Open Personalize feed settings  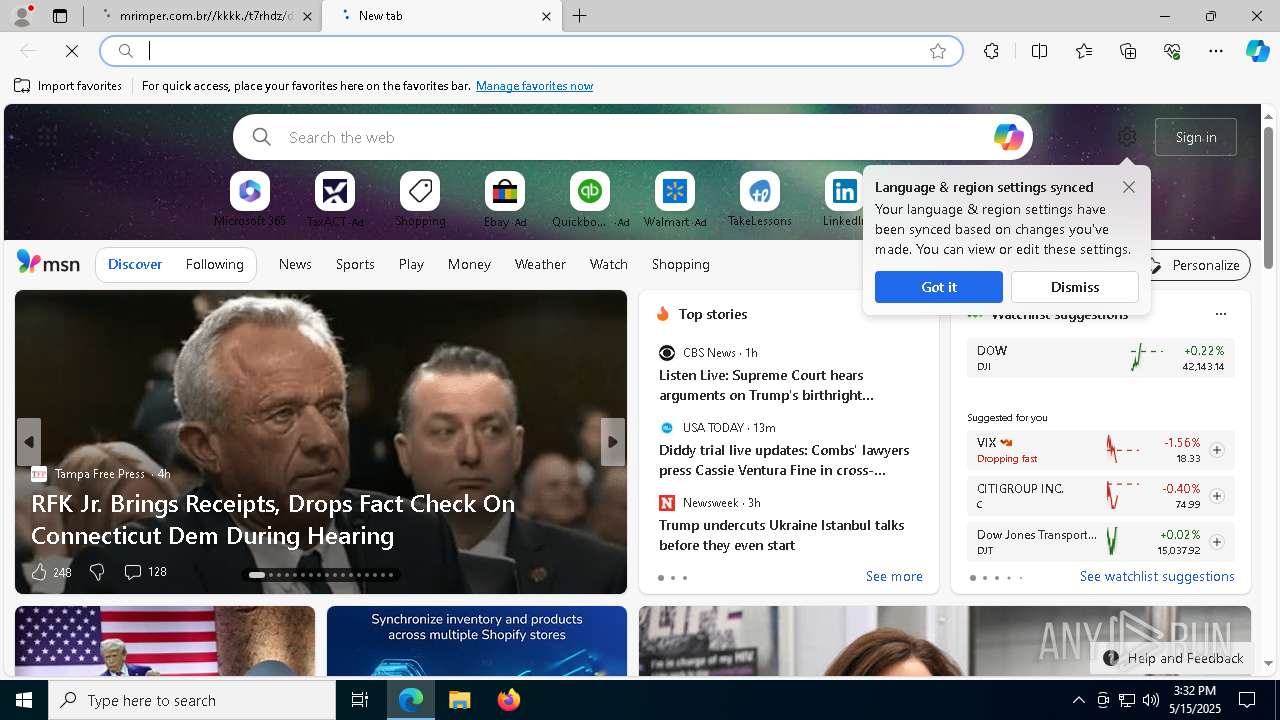[x=1196, y=265]
